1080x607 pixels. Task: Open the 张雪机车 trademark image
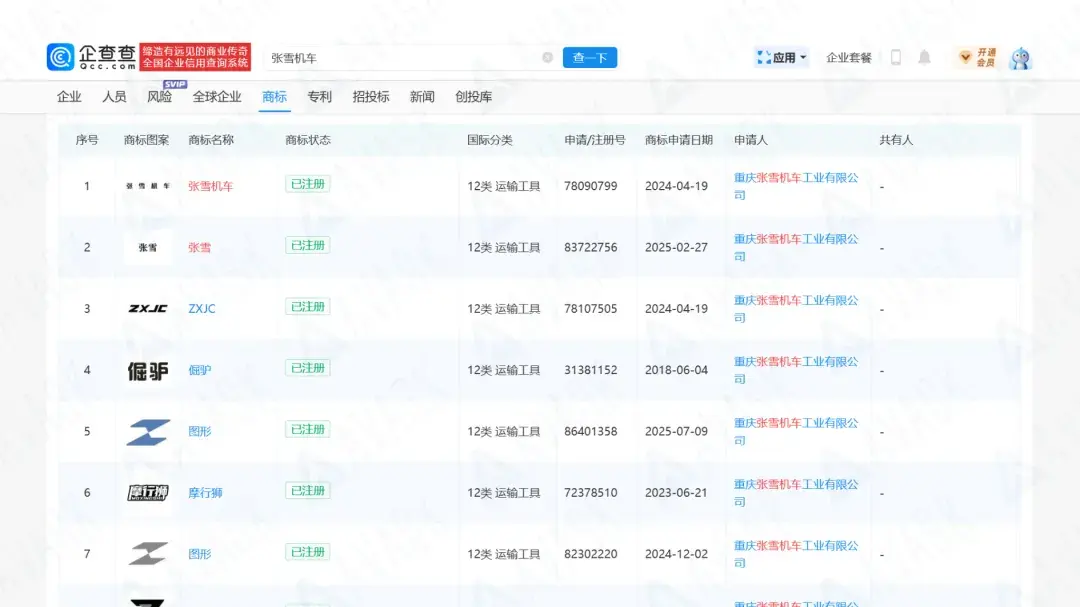147,186
